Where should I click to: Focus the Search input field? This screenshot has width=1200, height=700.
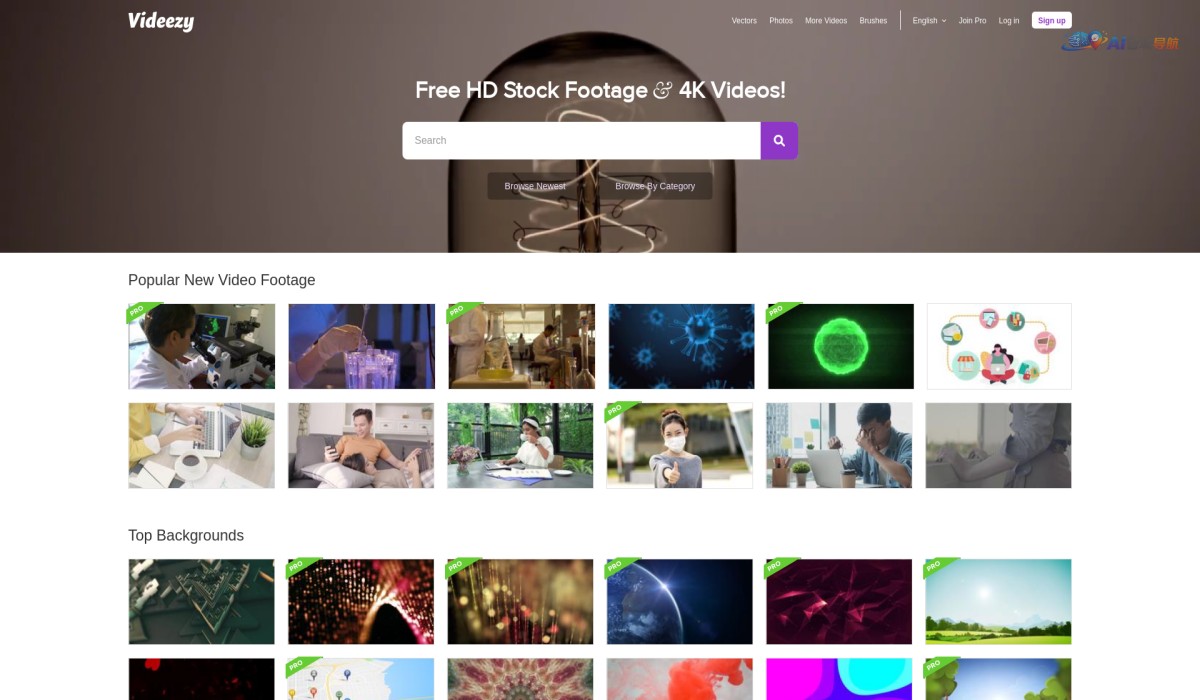[x=581, y=141]
